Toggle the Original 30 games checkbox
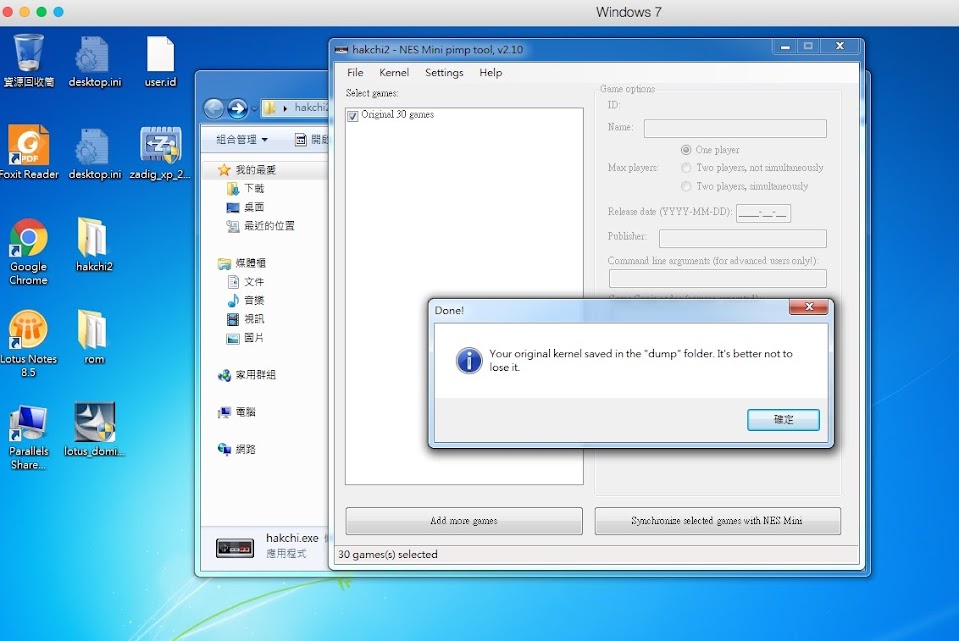This screenshot has width=959, height=641. [353, 116]
